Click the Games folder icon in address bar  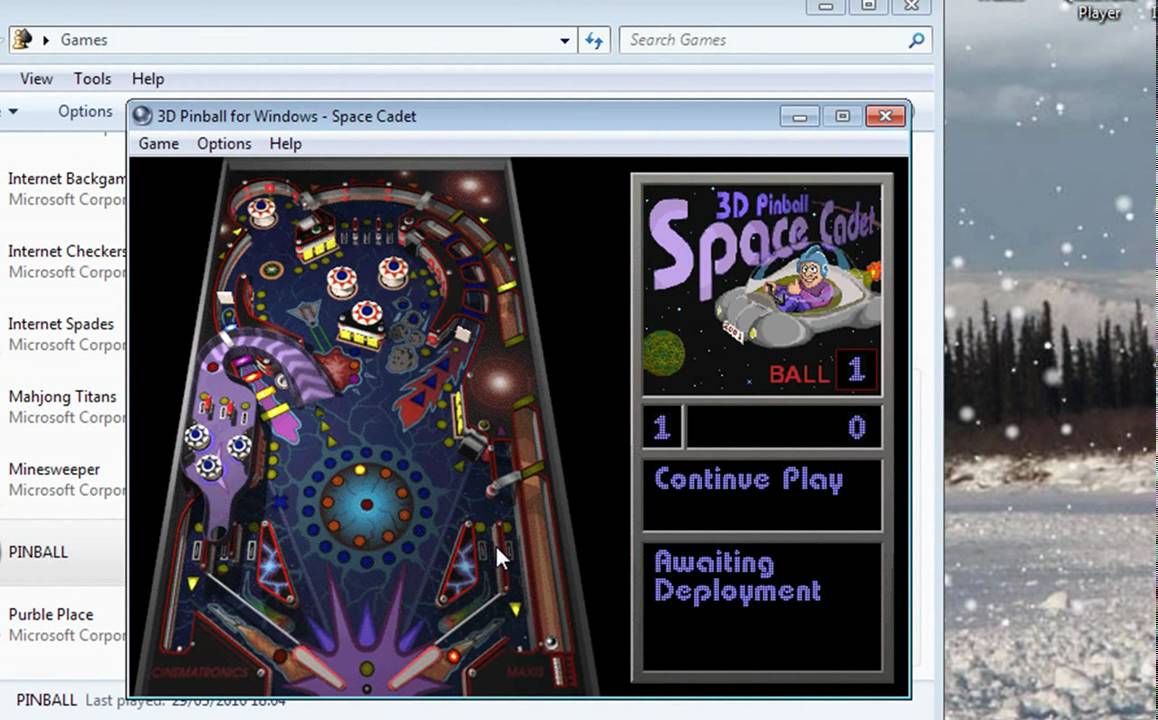tap(22, 39)
